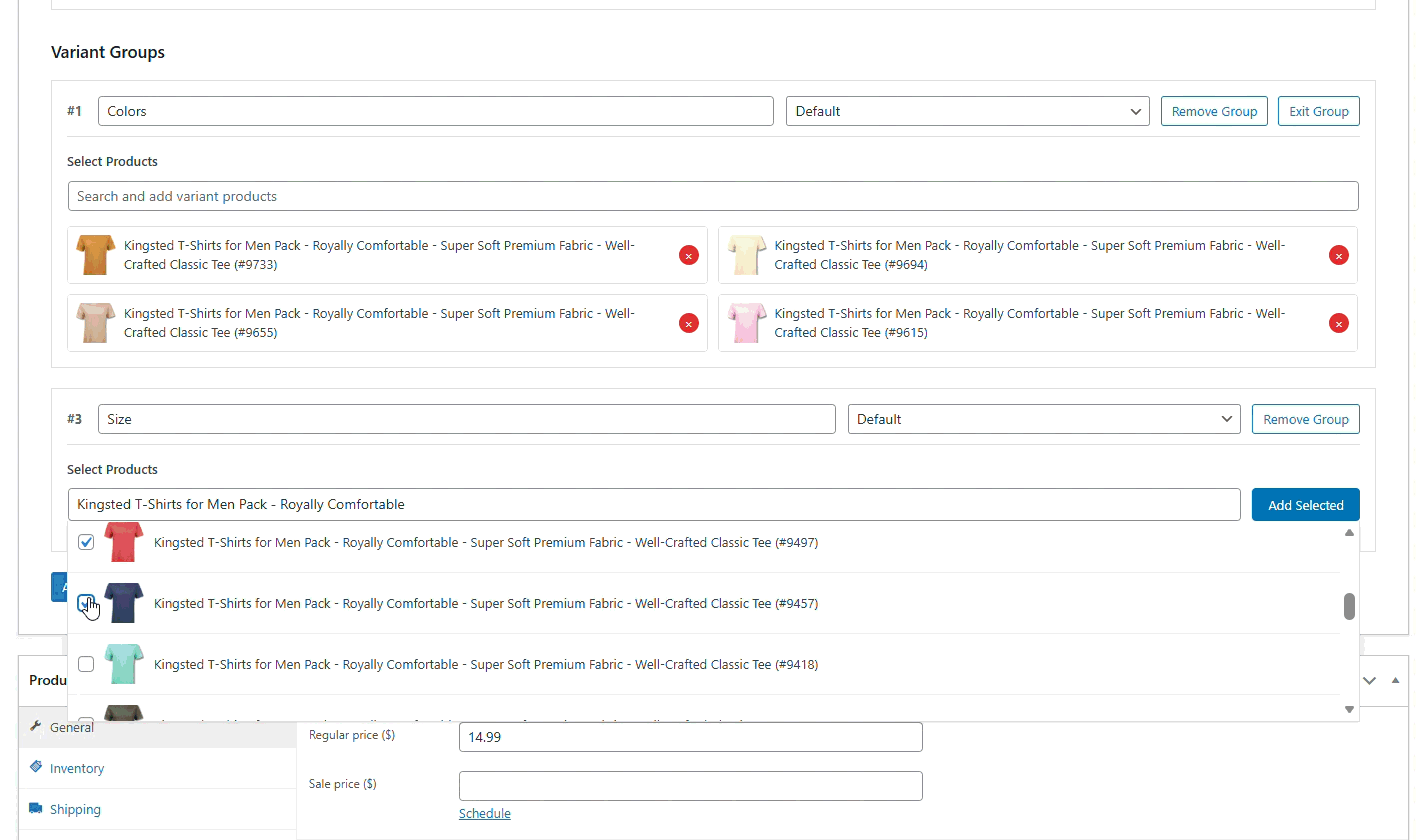Remove cream t-shirt variant #9694

click(1338, 255)
